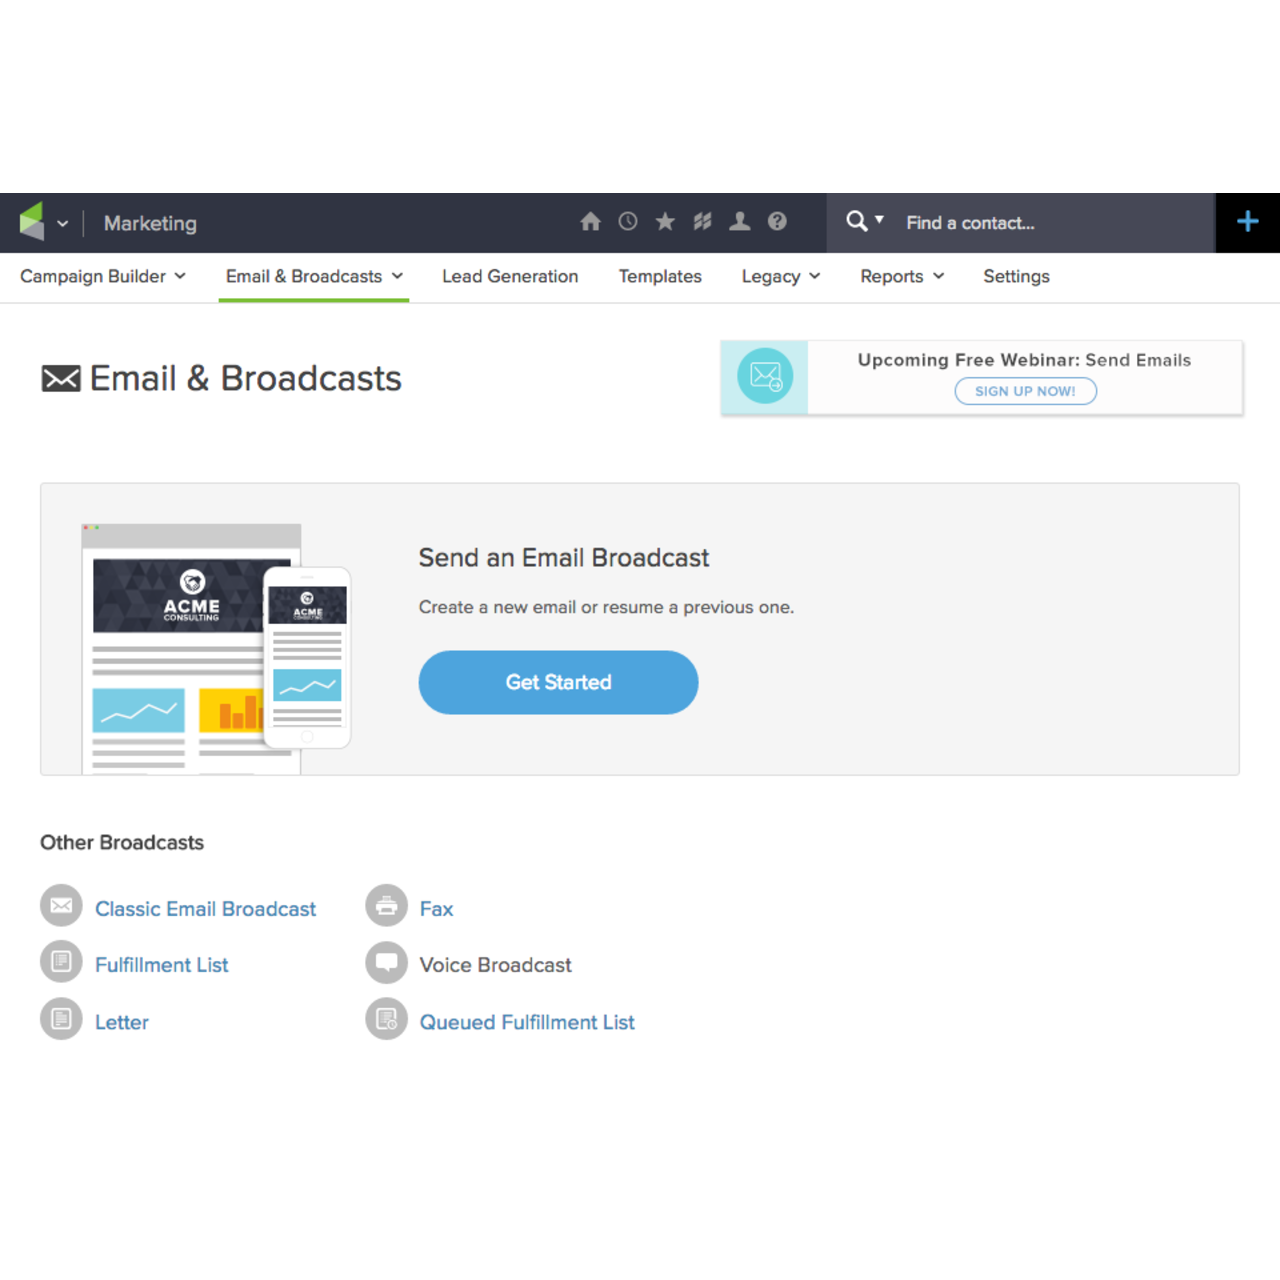Open favorites using the star icon
This screenshot has height=1280, width=1280.
665,222
